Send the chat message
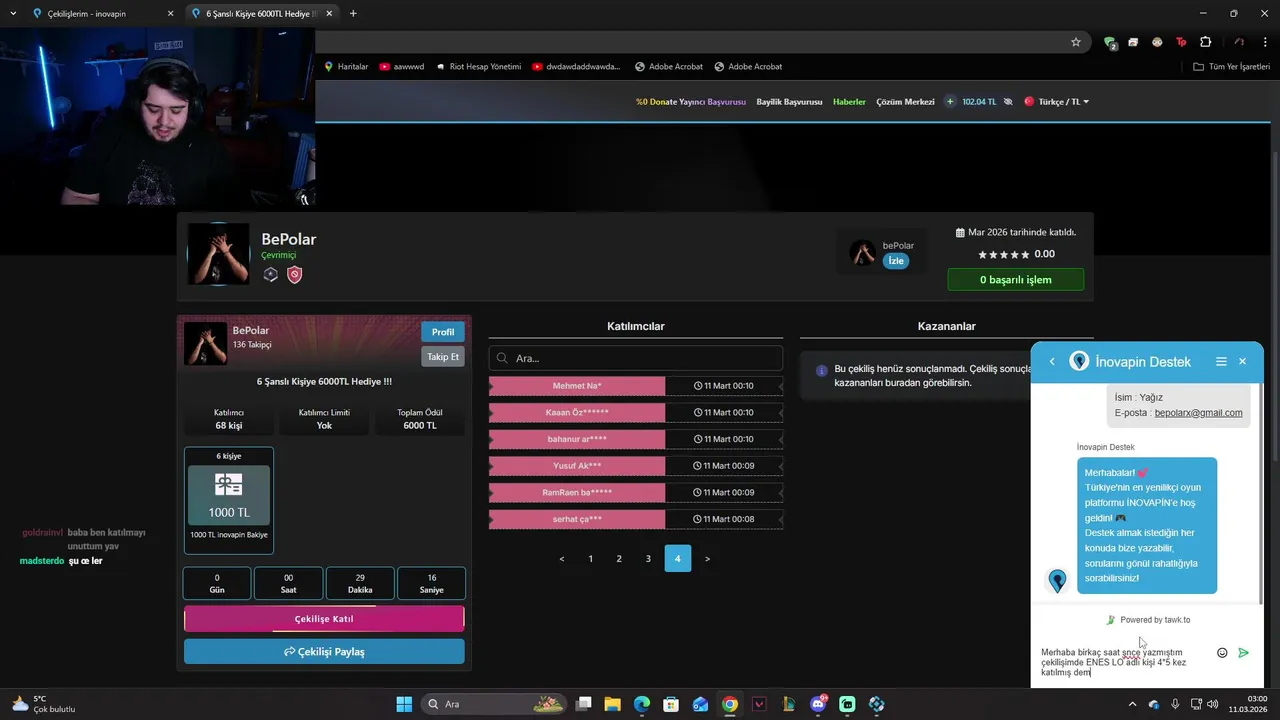The height and width of the screenshot is (720, 1280). [x=1244, y=653]
